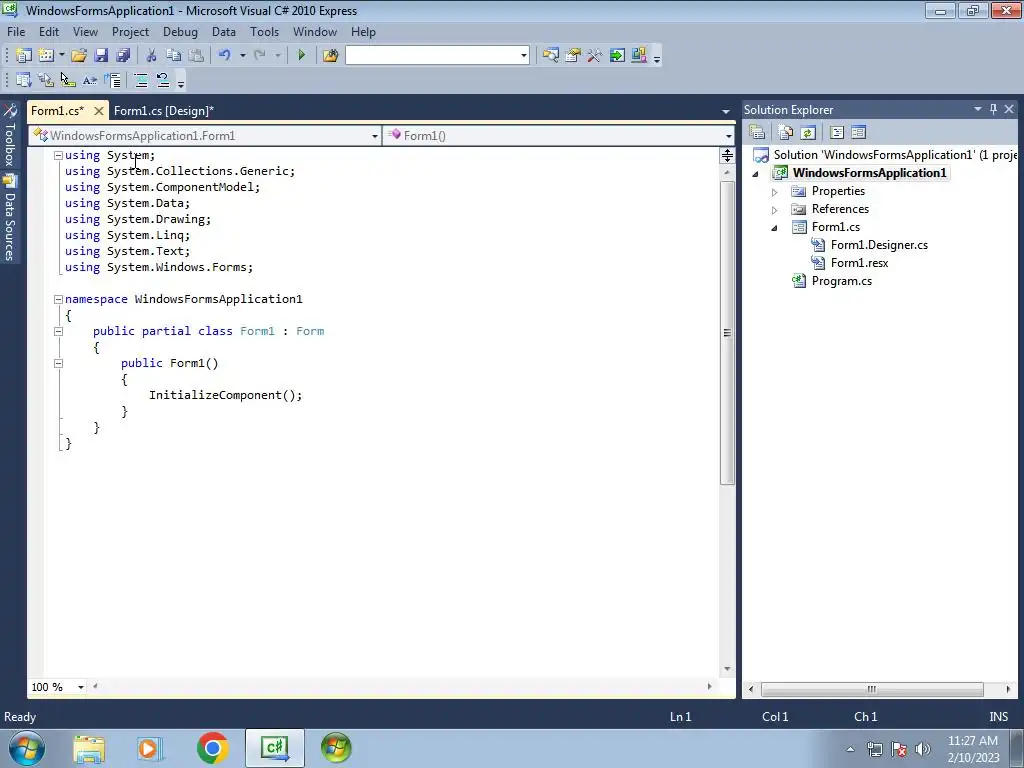The width and height of the screenshot is (1024, 768).
Task: Click Display an Object Member List icon
Action: 24,80
